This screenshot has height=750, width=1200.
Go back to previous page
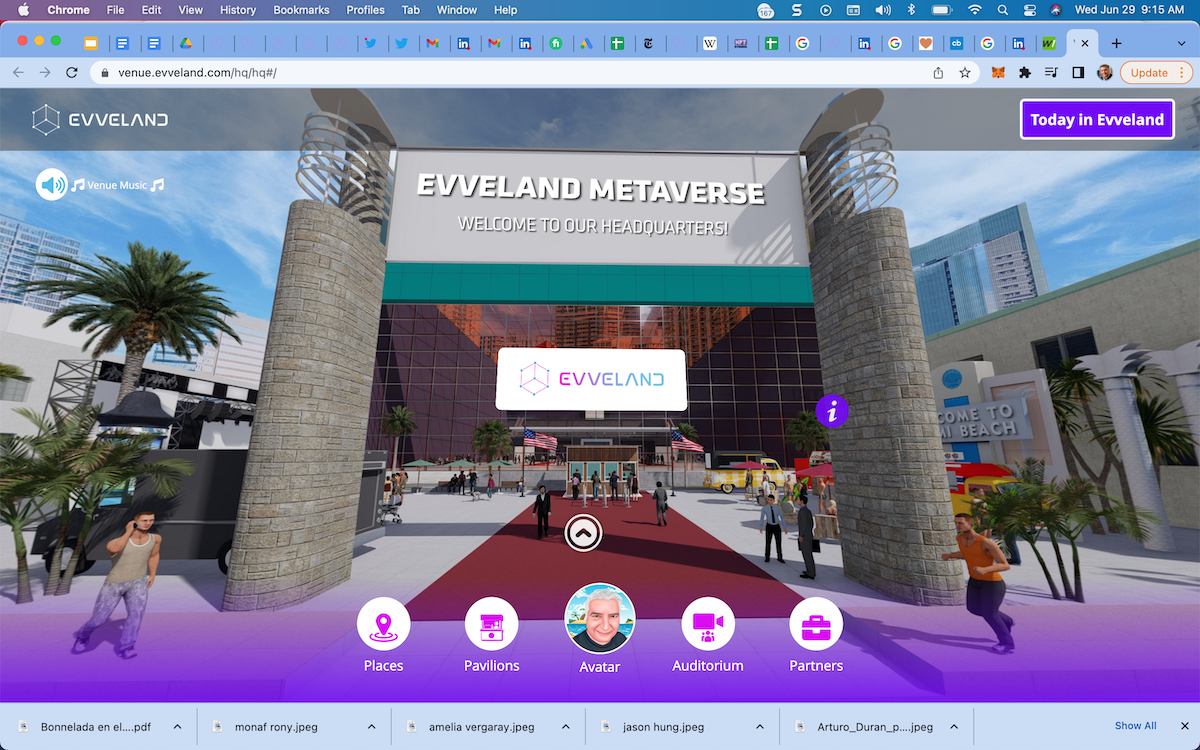[18, 73]
